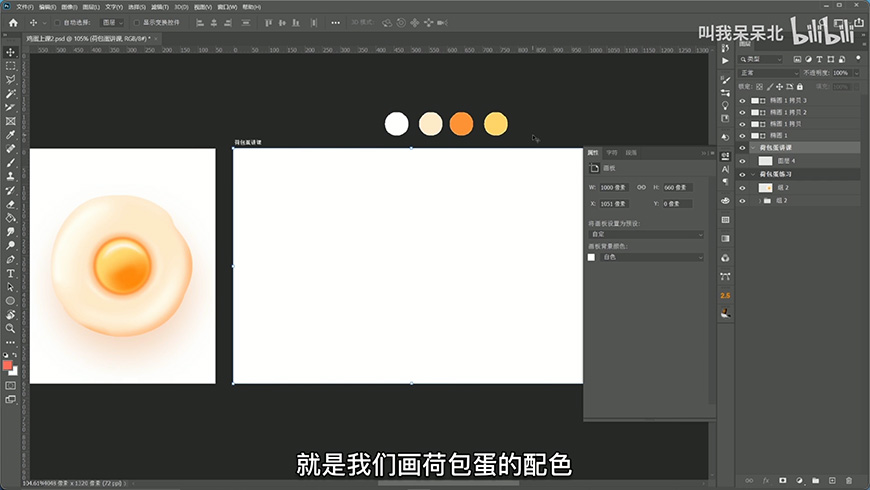The width and height of the screenshot is (870, 490).
Task: Delete layer using trash icon
Action: coord(848,481)
